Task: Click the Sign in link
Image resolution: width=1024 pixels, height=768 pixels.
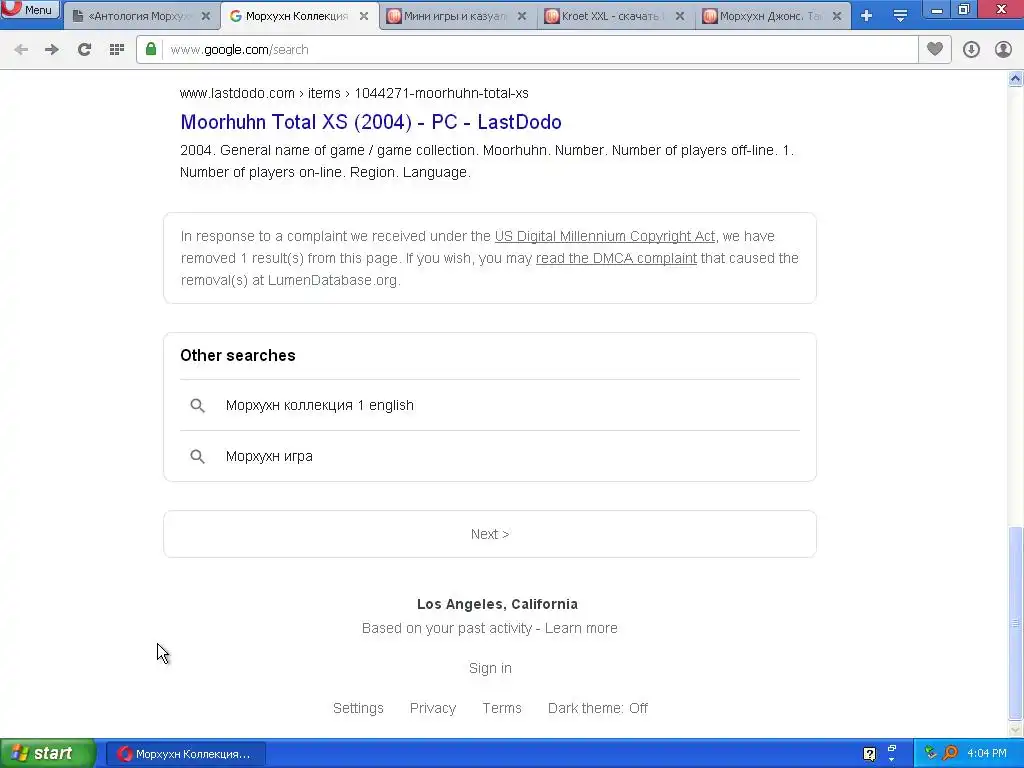Action: pyautogui.click(x=490, y=669)
